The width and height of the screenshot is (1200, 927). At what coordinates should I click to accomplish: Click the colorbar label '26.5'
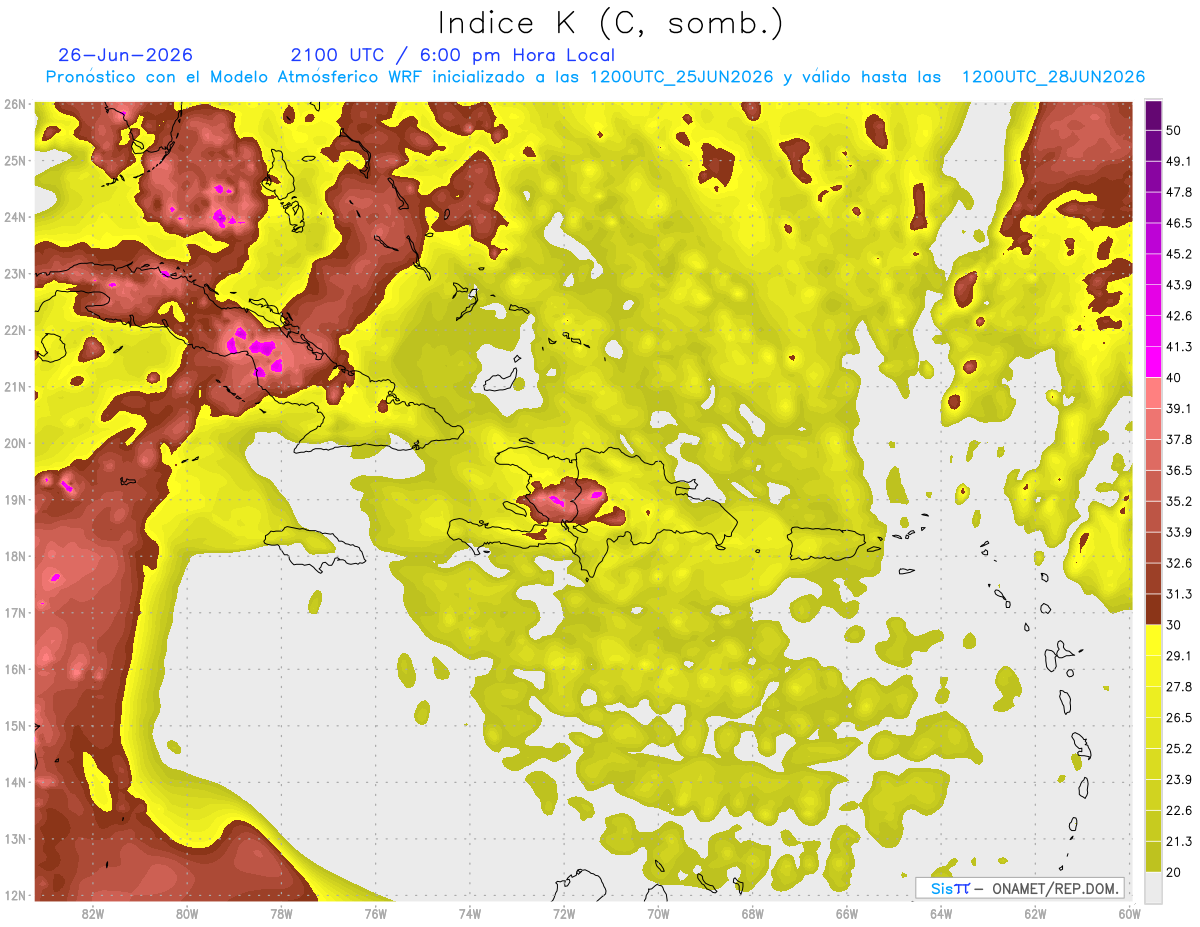pyautogui.click(x=1178, y=718)
